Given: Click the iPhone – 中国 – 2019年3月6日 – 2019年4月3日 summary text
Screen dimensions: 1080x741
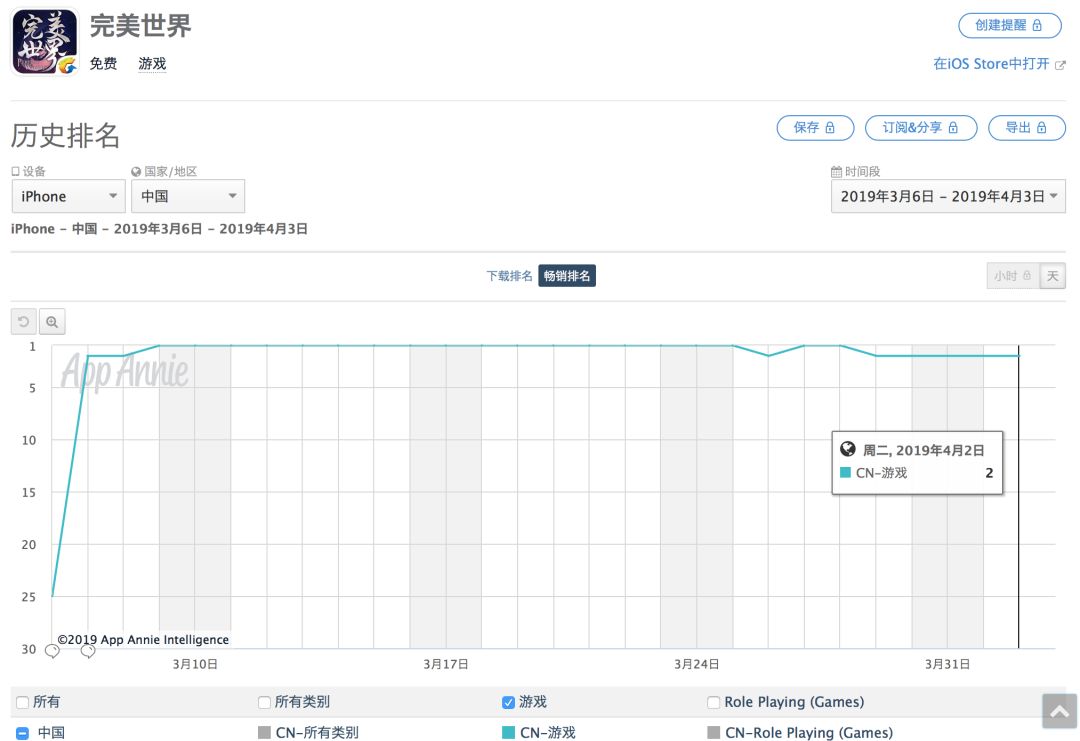Looking at the screenshot, I should [x=159, y=229].
